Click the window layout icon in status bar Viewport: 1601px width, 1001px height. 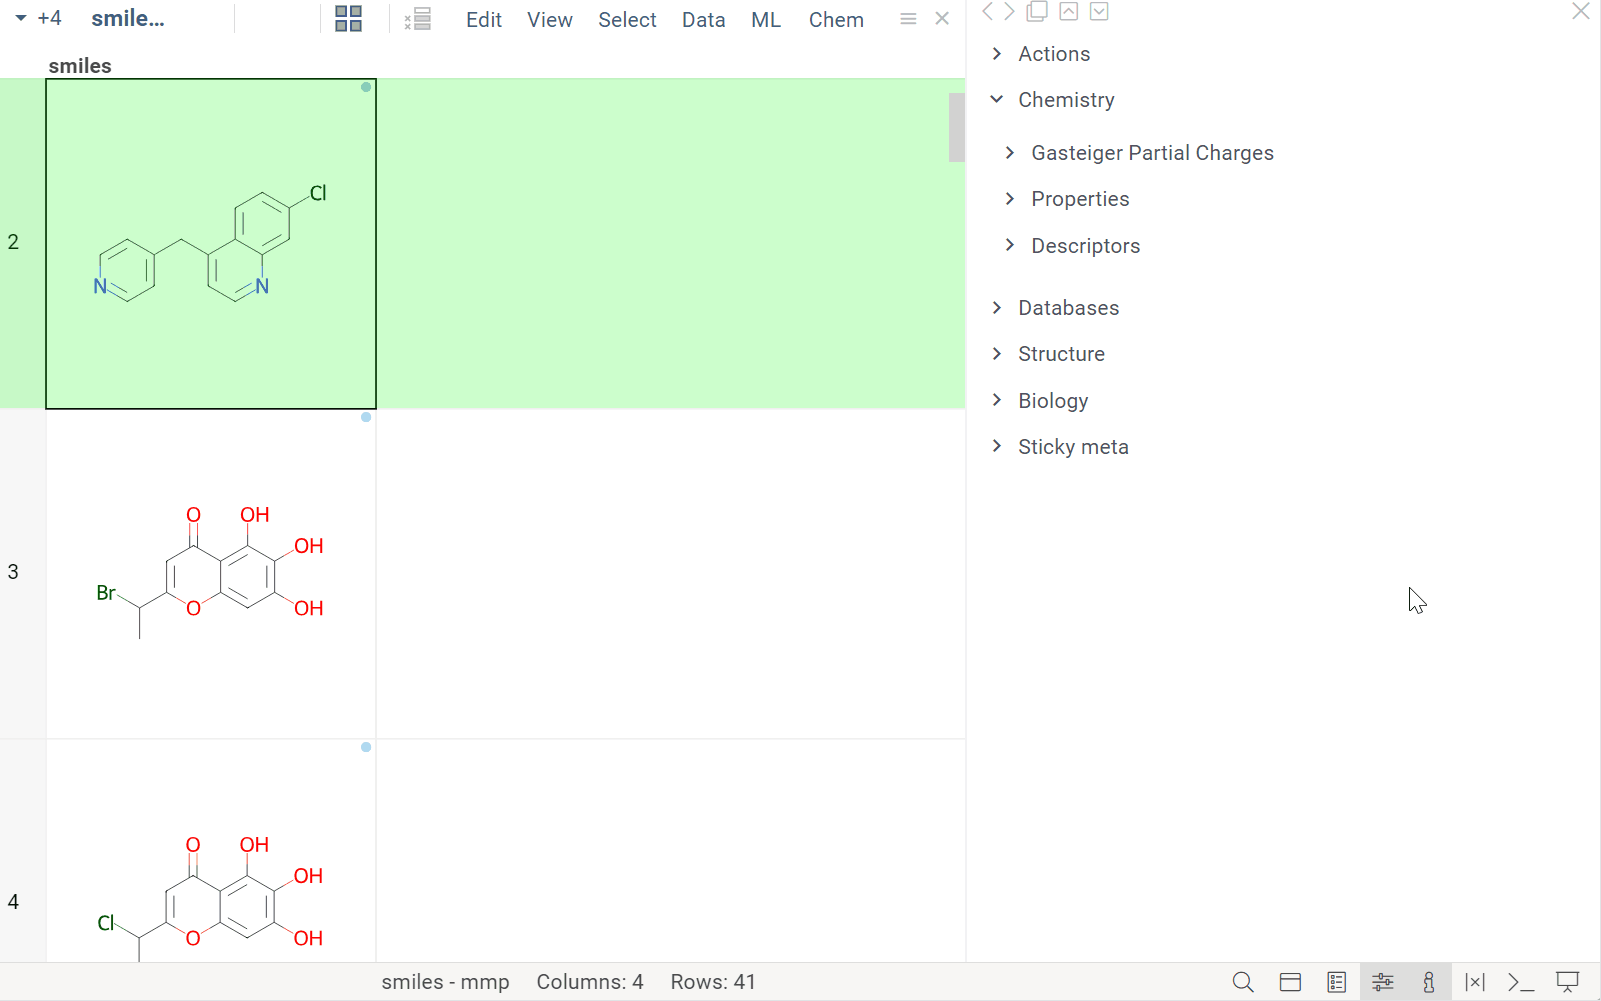(x=1290, y=982)
